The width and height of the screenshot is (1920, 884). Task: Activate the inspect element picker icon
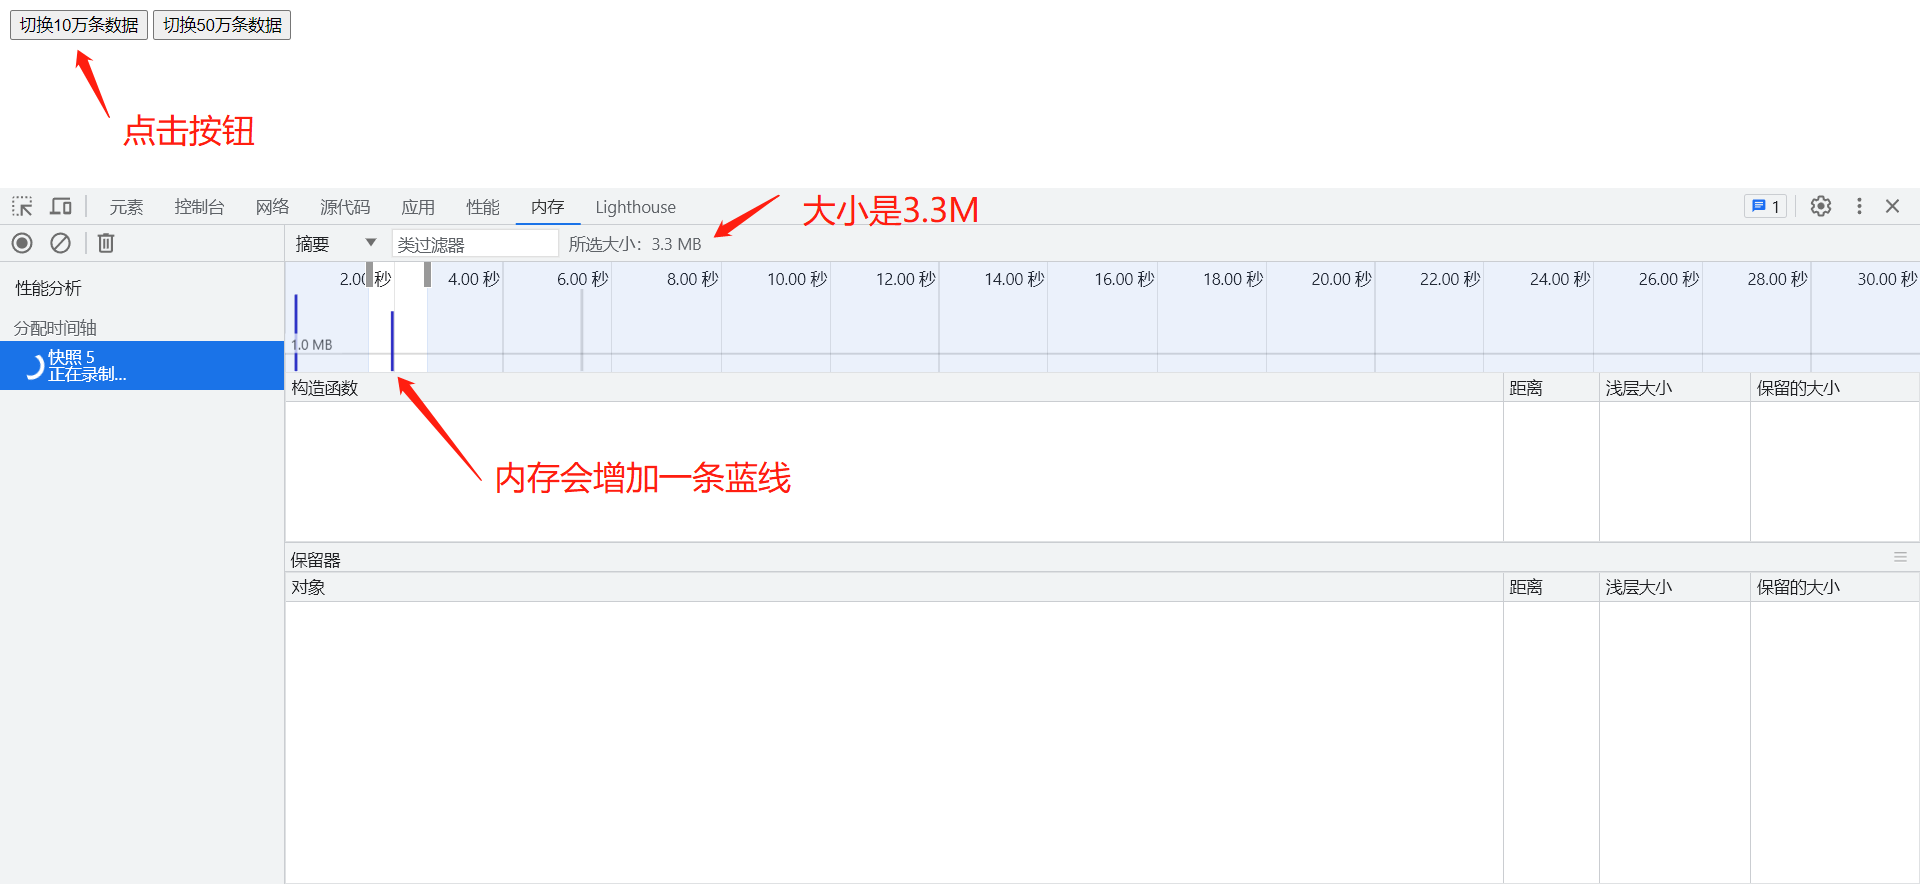(22, 207)
